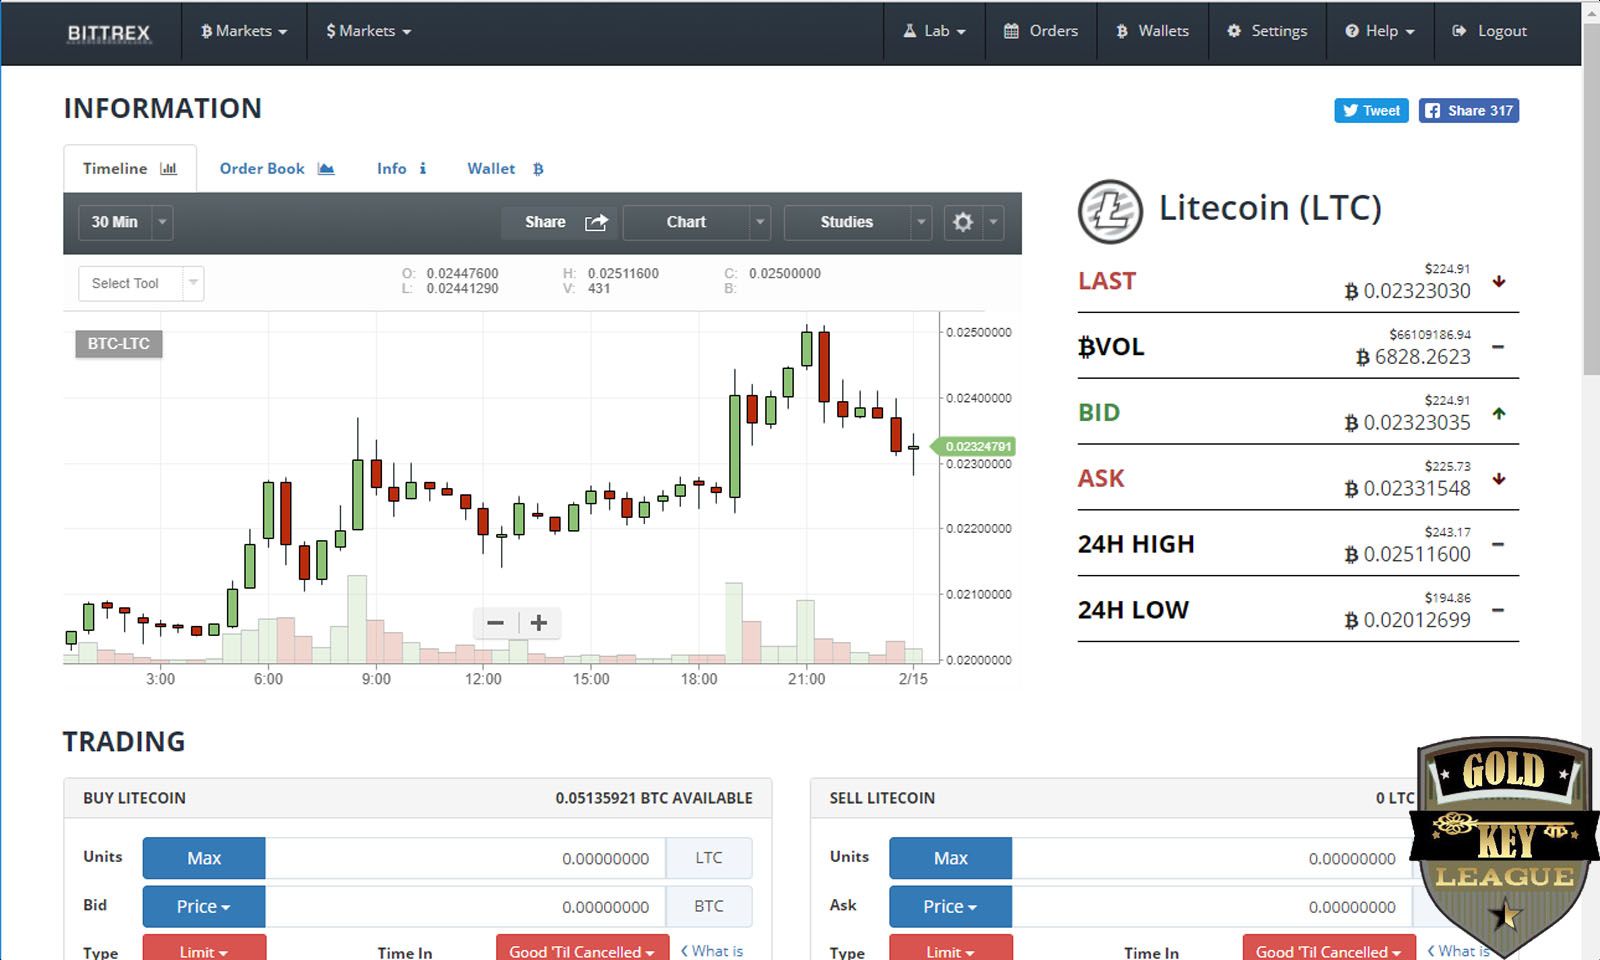Click the Settings menu item

(x=1267, y=31)
